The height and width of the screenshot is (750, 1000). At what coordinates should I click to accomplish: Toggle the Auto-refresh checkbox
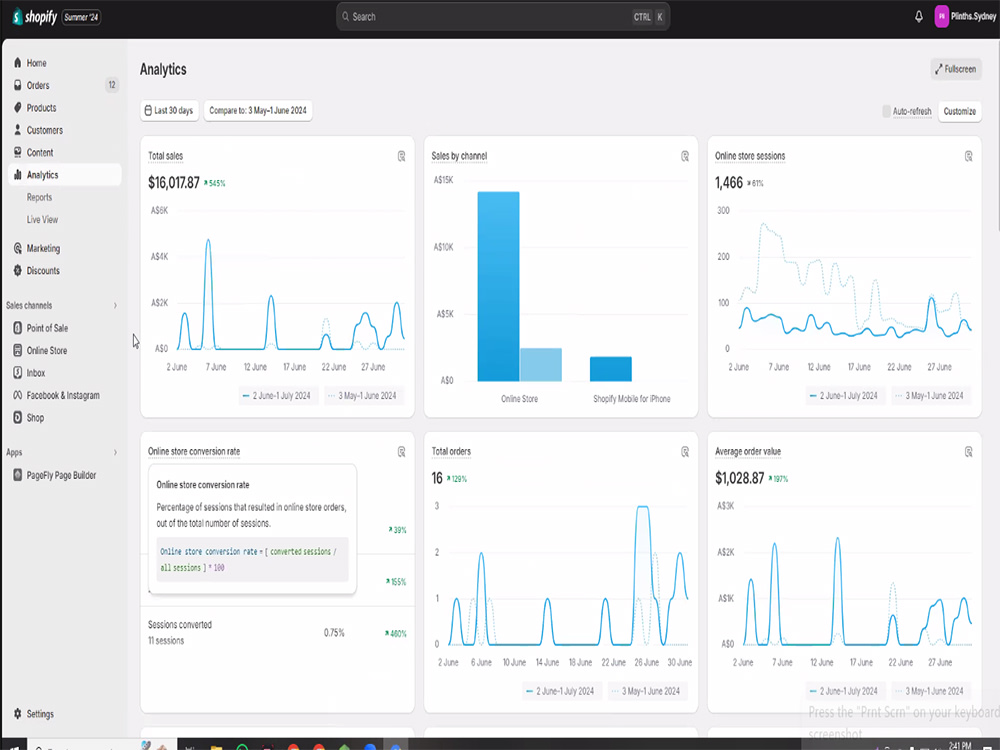tap(886, 111)
